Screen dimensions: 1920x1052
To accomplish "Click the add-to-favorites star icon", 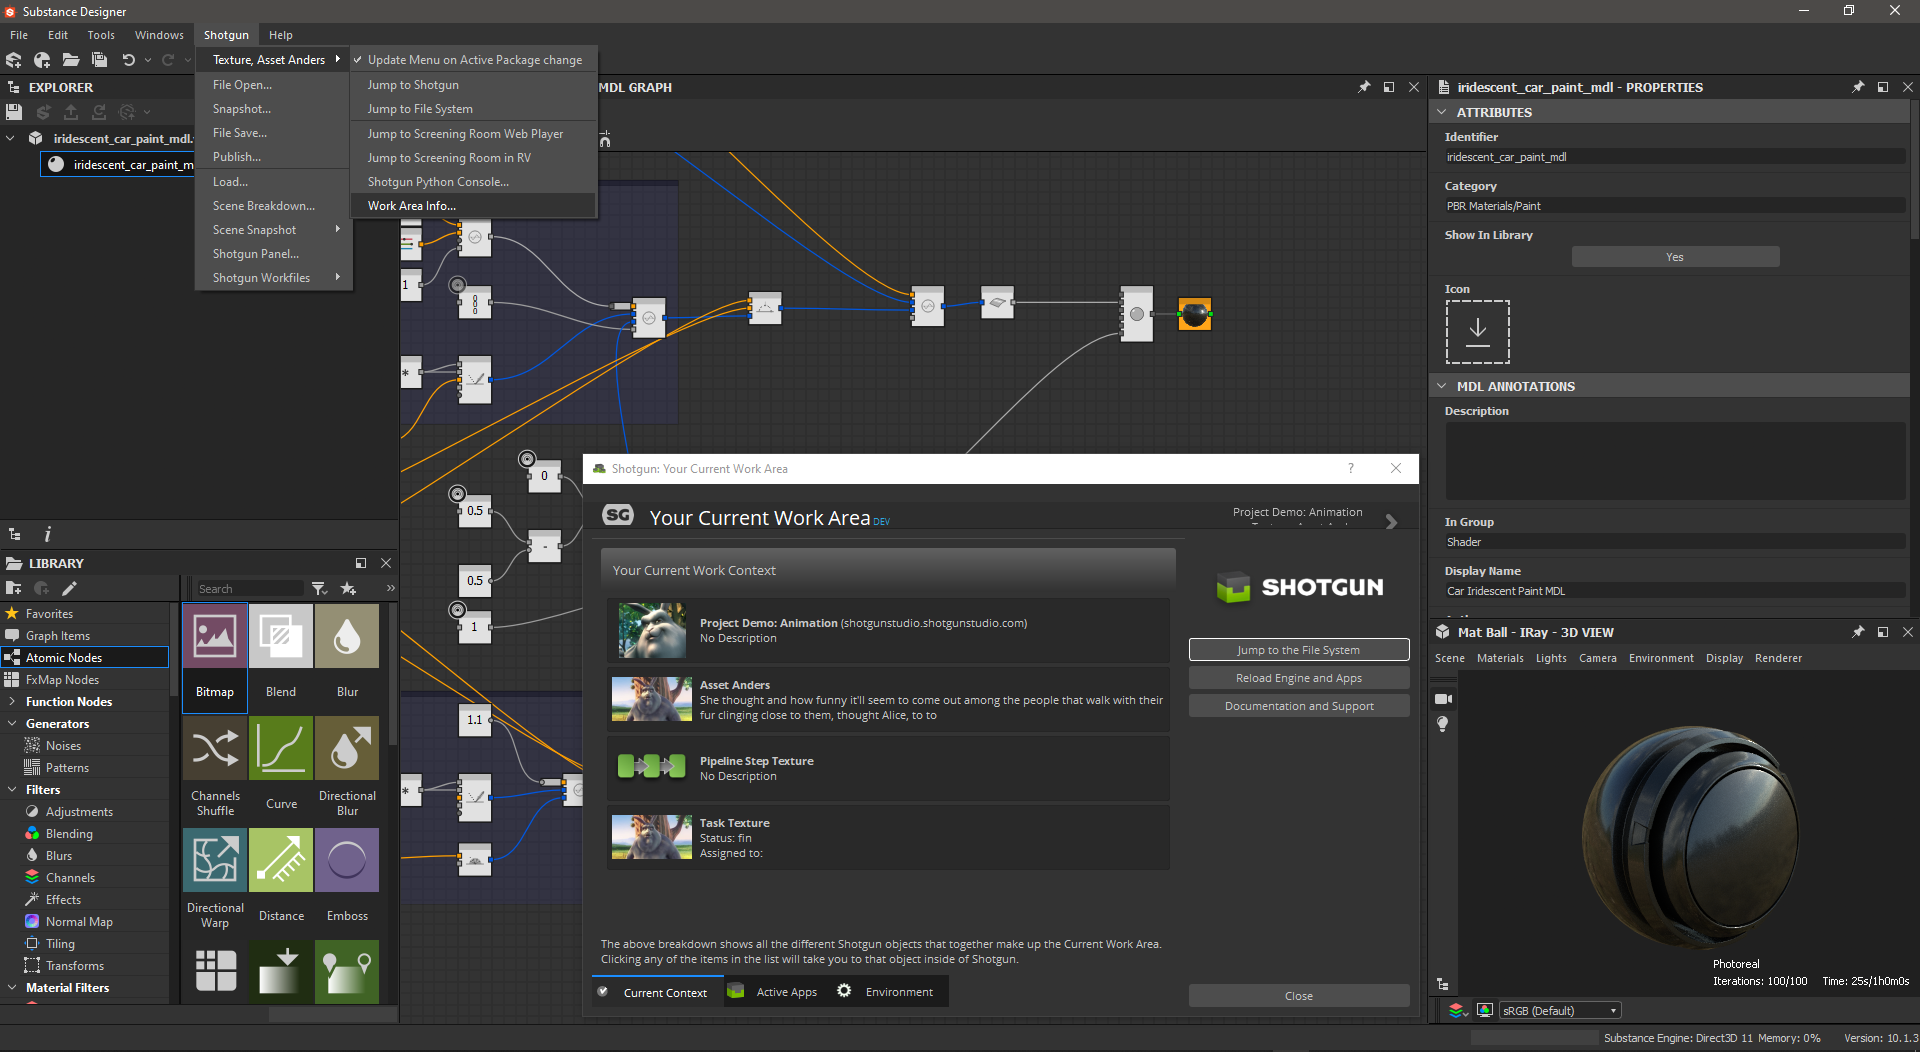I will [x=348, y=588].
